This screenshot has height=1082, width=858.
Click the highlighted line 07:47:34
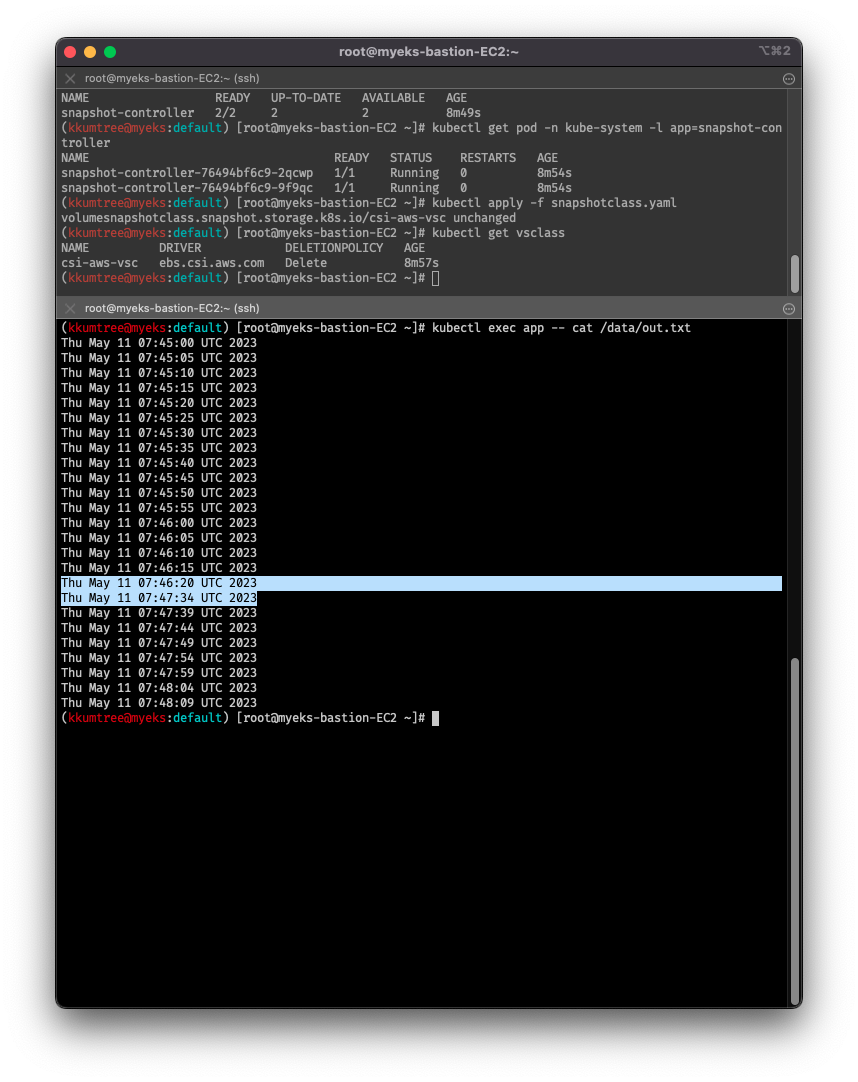pos(159,598)
